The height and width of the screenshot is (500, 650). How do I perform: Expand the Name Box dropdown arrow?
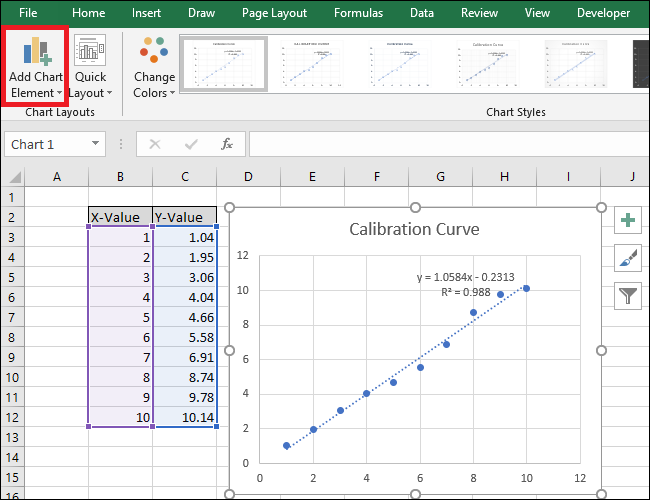95,144
